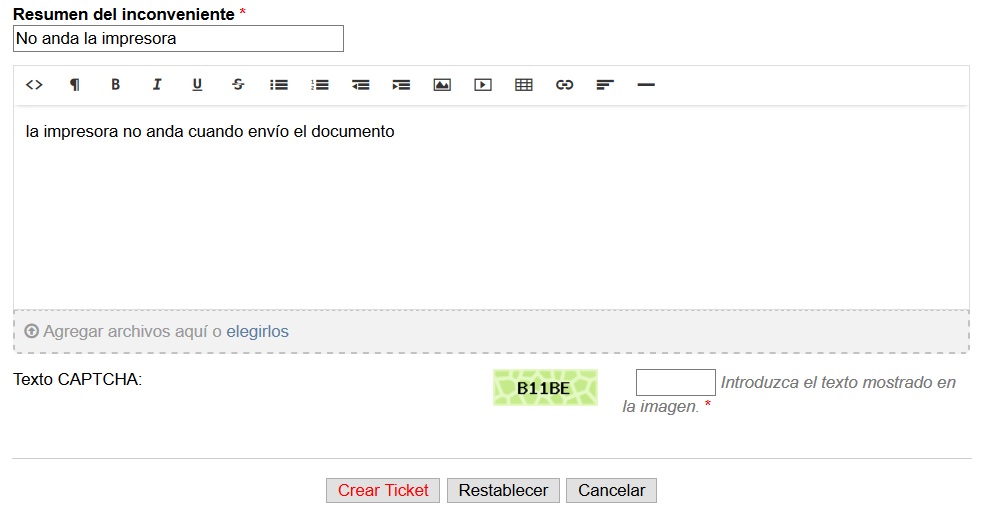Decrease indent with outdent icon

tap(361, 85)
